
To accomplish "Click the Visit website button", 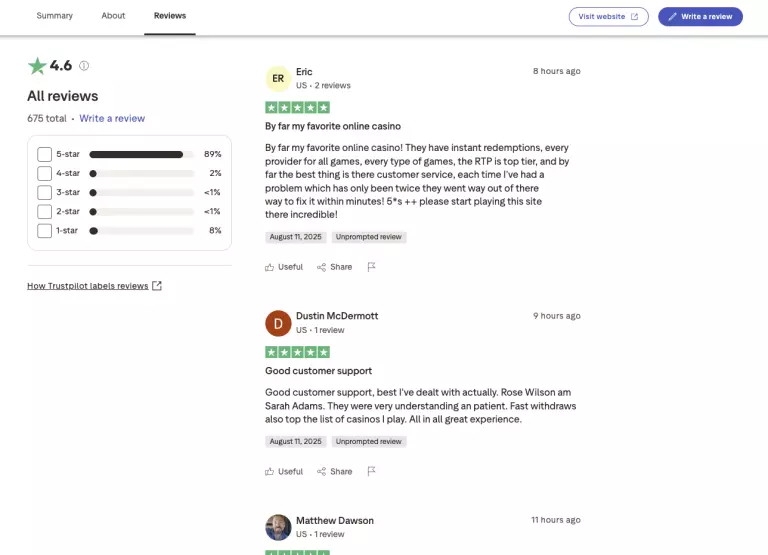I will click(608, 17).
